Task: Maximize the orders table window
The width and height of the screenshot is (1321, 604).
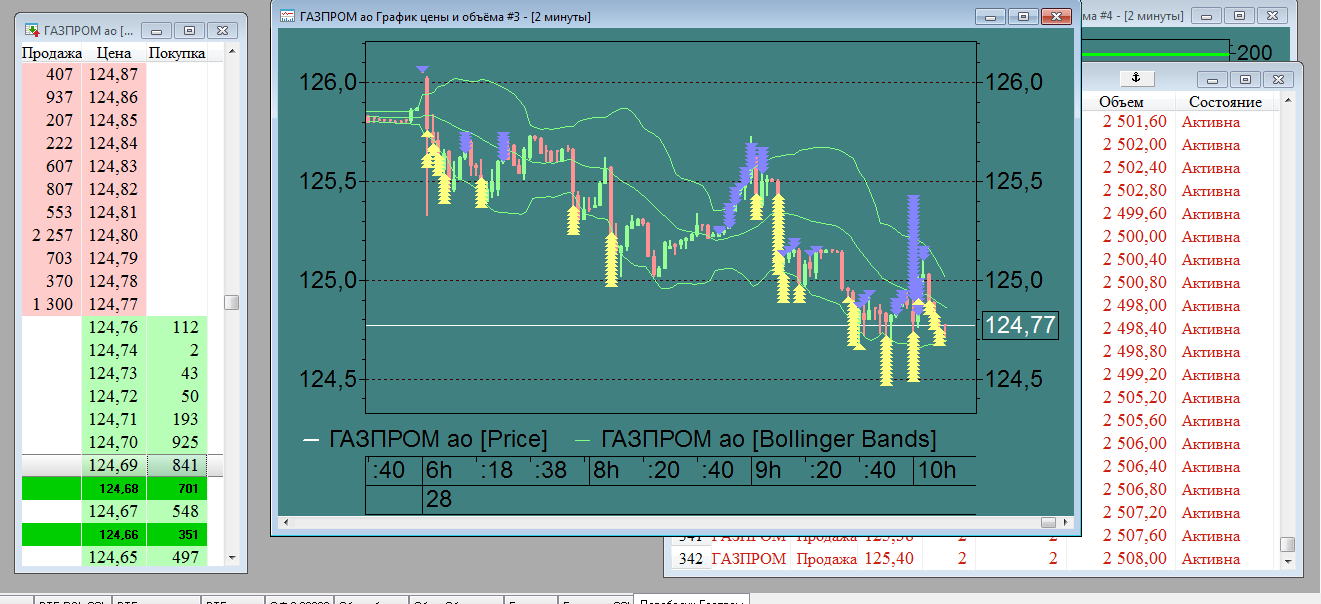Action: click(1244, 79)
